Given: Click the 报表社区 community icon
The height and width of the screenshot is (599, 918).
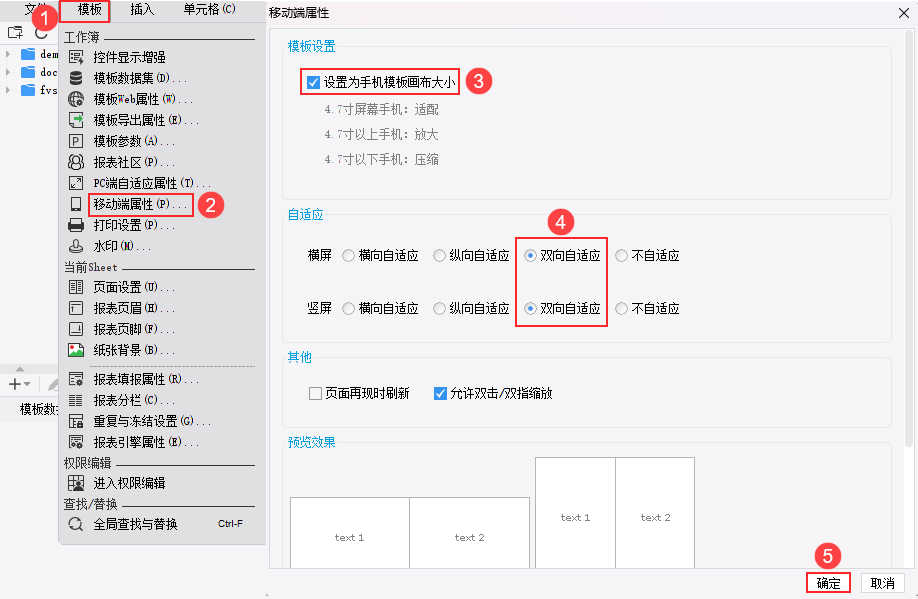Looking at the screenshot, I should [x=76, y=162].
